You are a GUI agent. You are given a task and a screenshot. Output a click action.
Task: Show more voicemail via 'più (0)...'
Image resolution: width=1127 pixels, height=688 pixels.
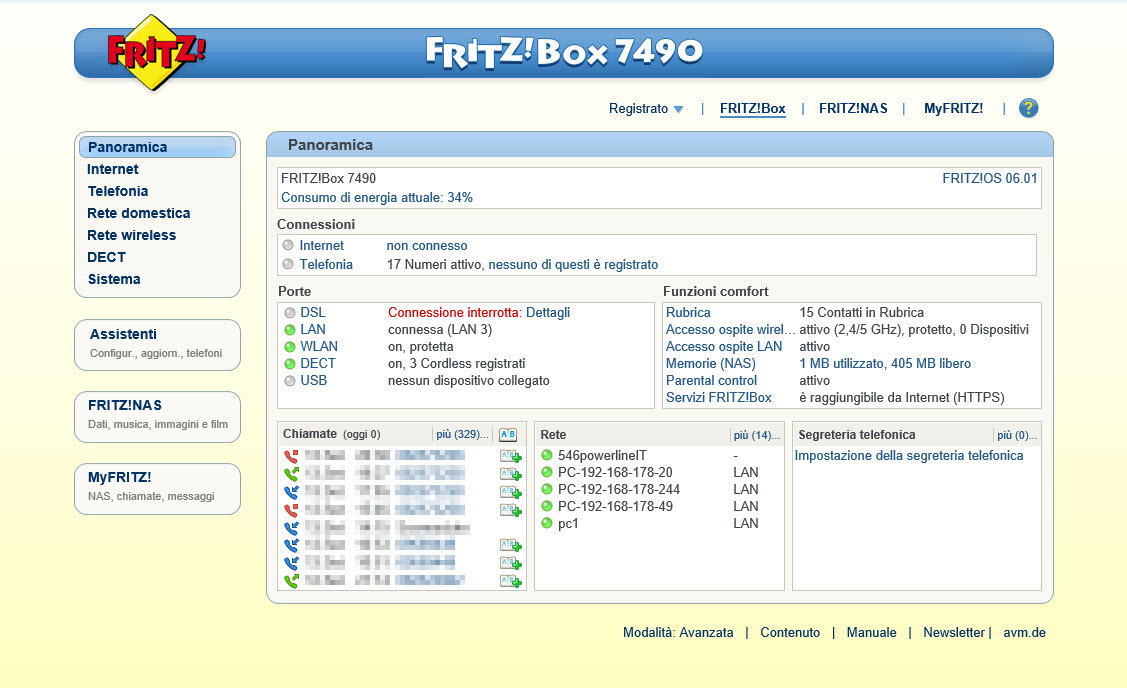click(1017, 435)
